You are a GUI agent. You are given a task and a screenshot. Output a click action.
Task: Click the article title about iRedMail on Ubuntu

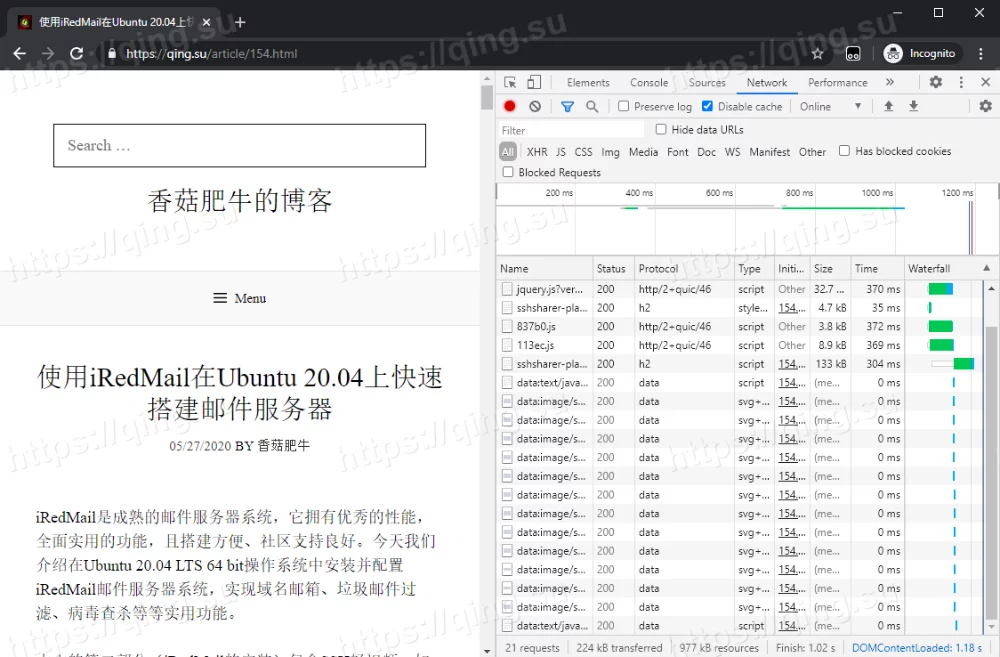[x=240, y=393]
